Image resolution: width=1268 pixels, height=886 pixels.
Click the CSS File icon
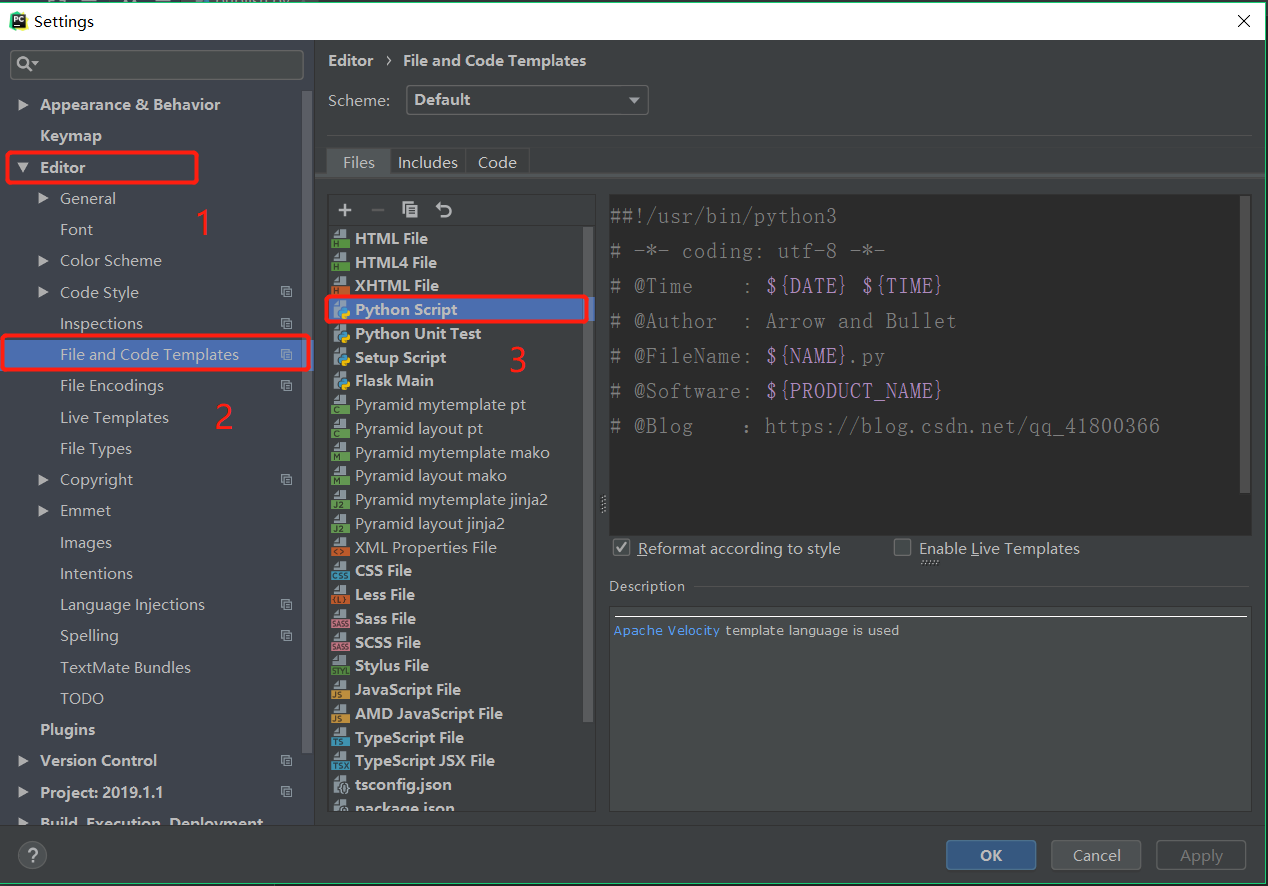coord(340,571)
